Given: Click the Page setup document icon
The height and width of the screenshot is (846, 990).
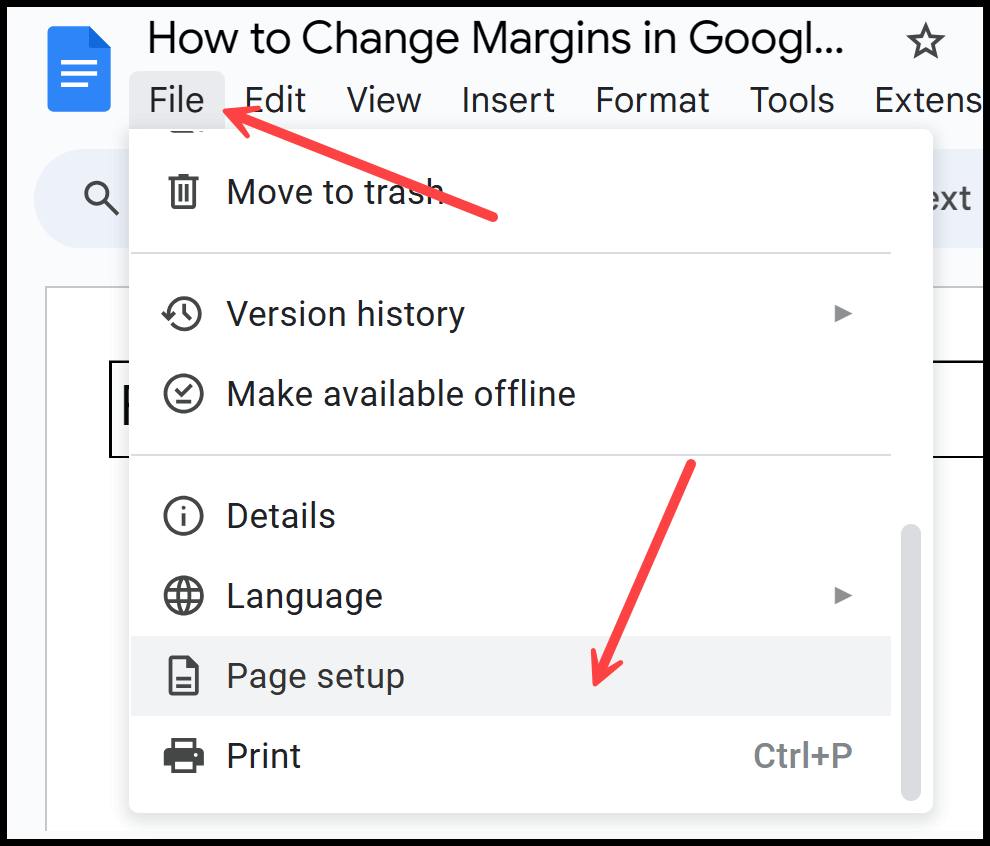Looking at the screenshot, I should (183, 676).
